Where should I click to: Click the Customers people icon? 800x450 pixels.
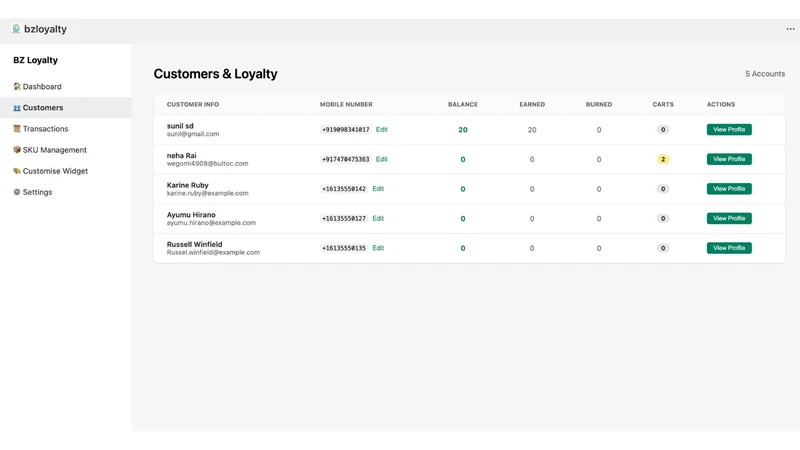pyautogui.click(x=17, y=108)
